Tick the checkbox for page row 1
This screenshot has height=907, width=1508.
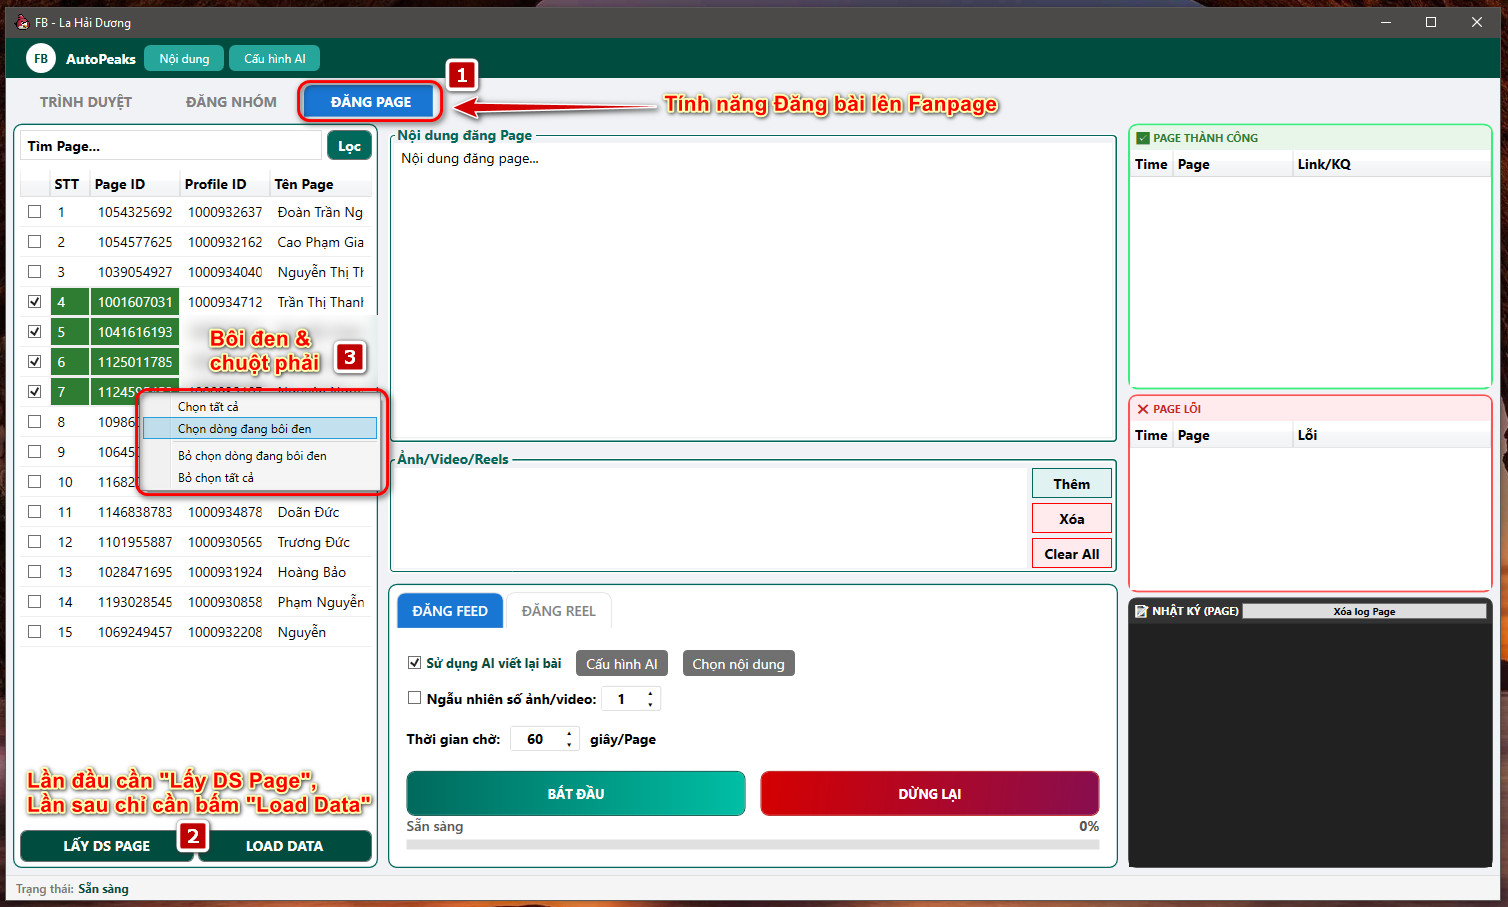[x=35, y=212]
